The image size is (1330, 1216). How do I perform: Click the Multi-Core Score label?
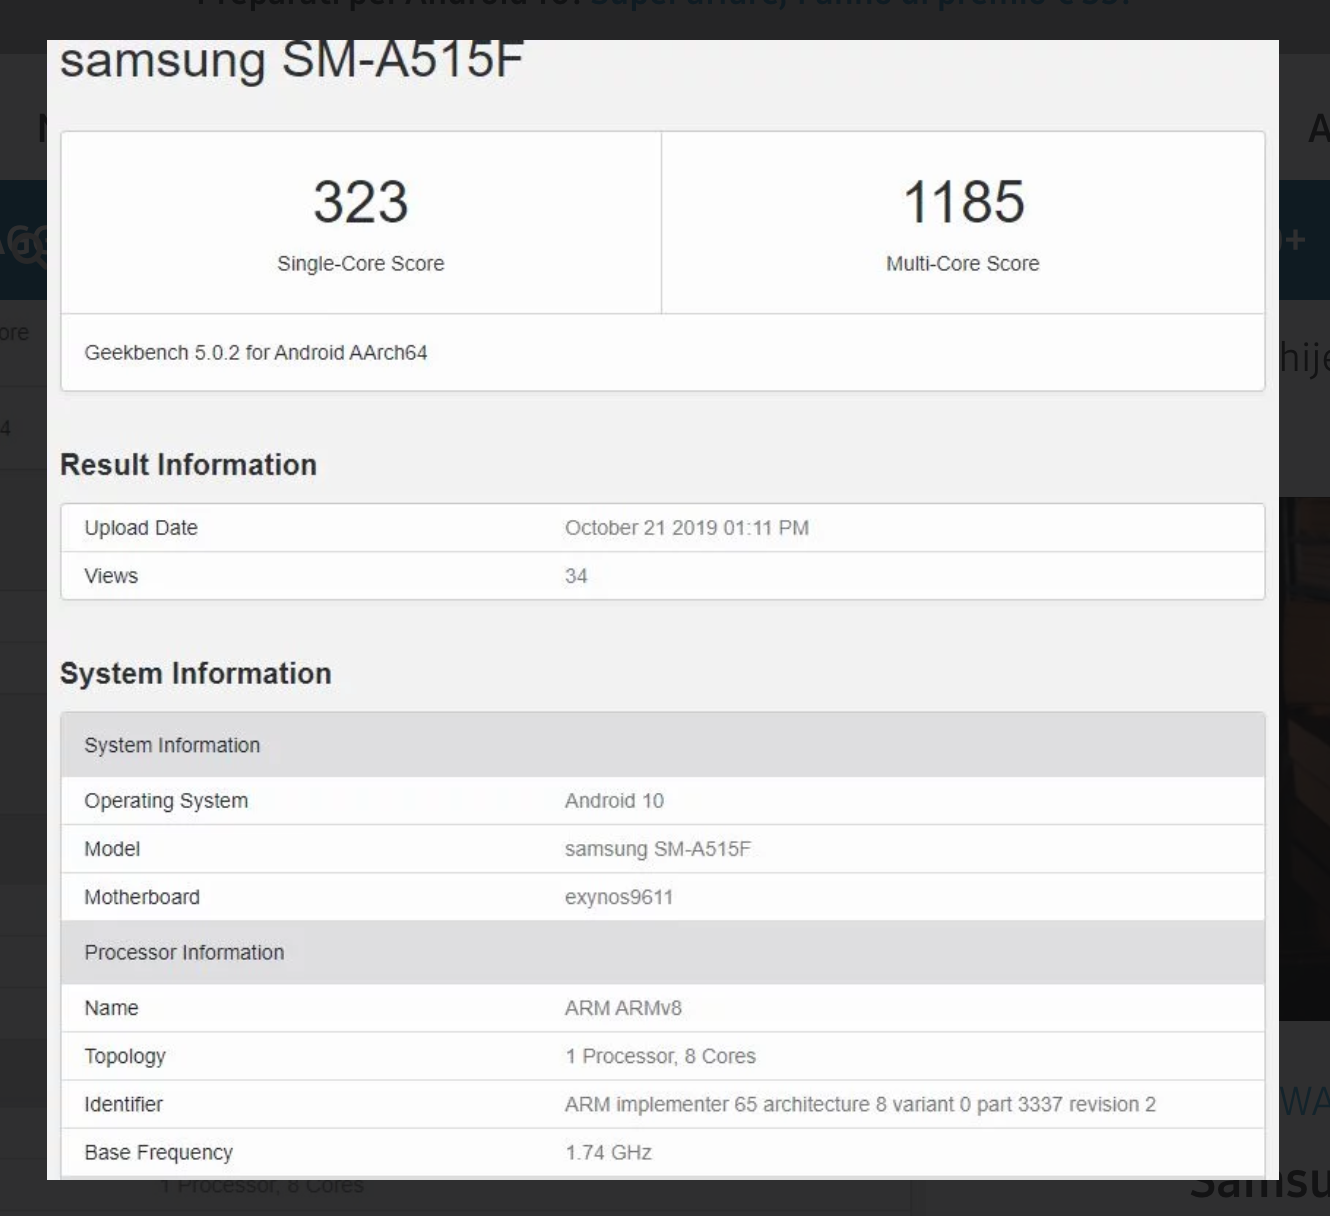click(963, 264)
